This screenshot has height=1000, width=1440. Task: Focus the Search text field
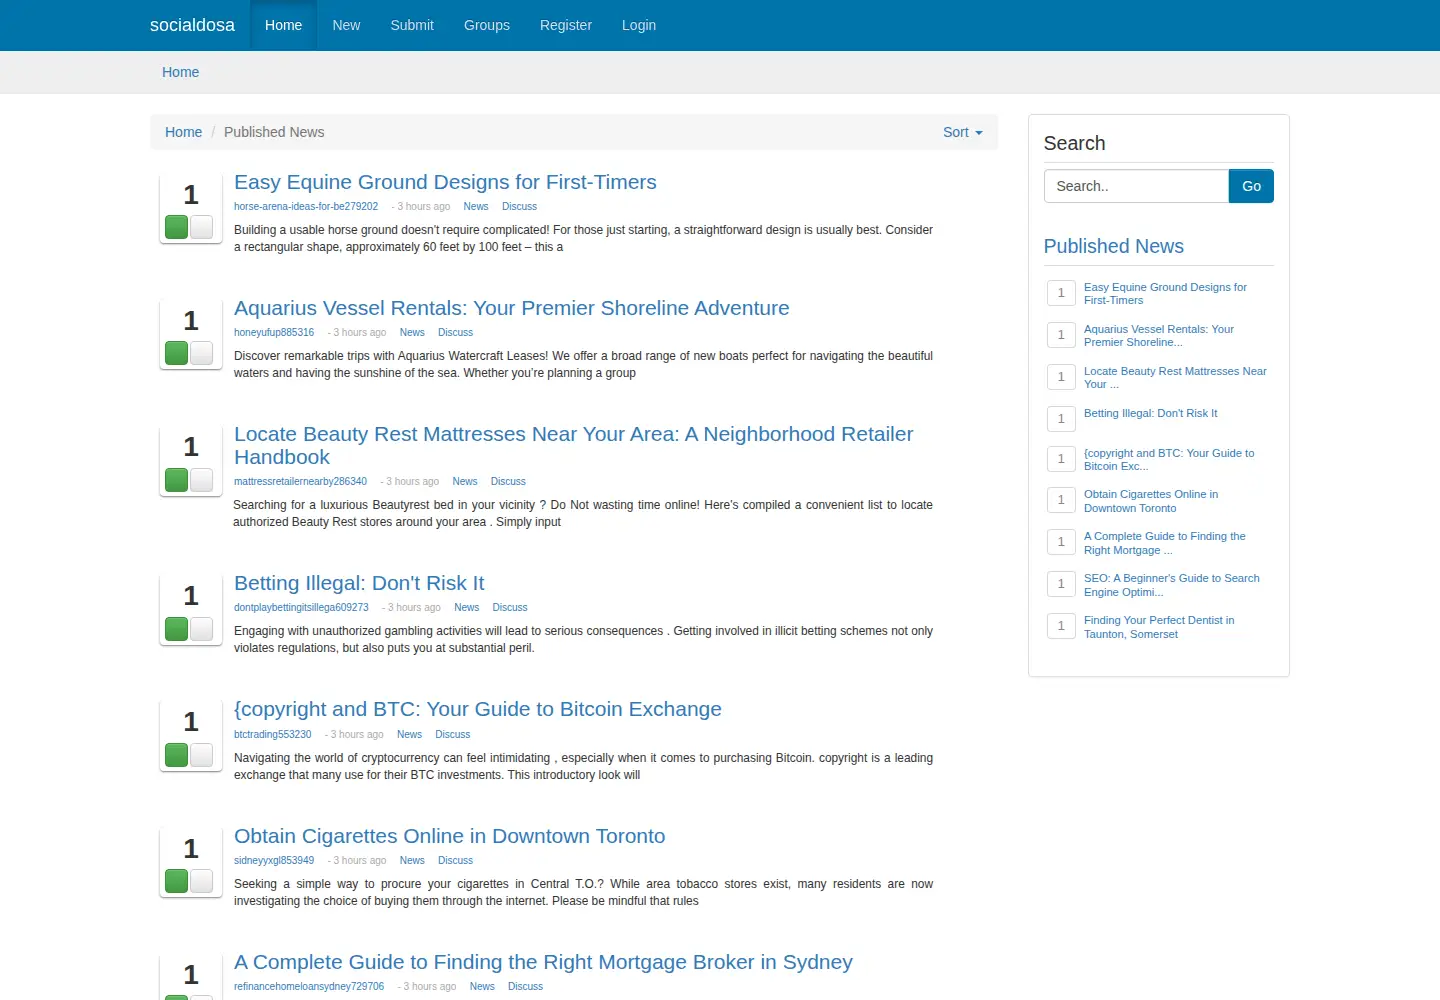(1136, 186)
